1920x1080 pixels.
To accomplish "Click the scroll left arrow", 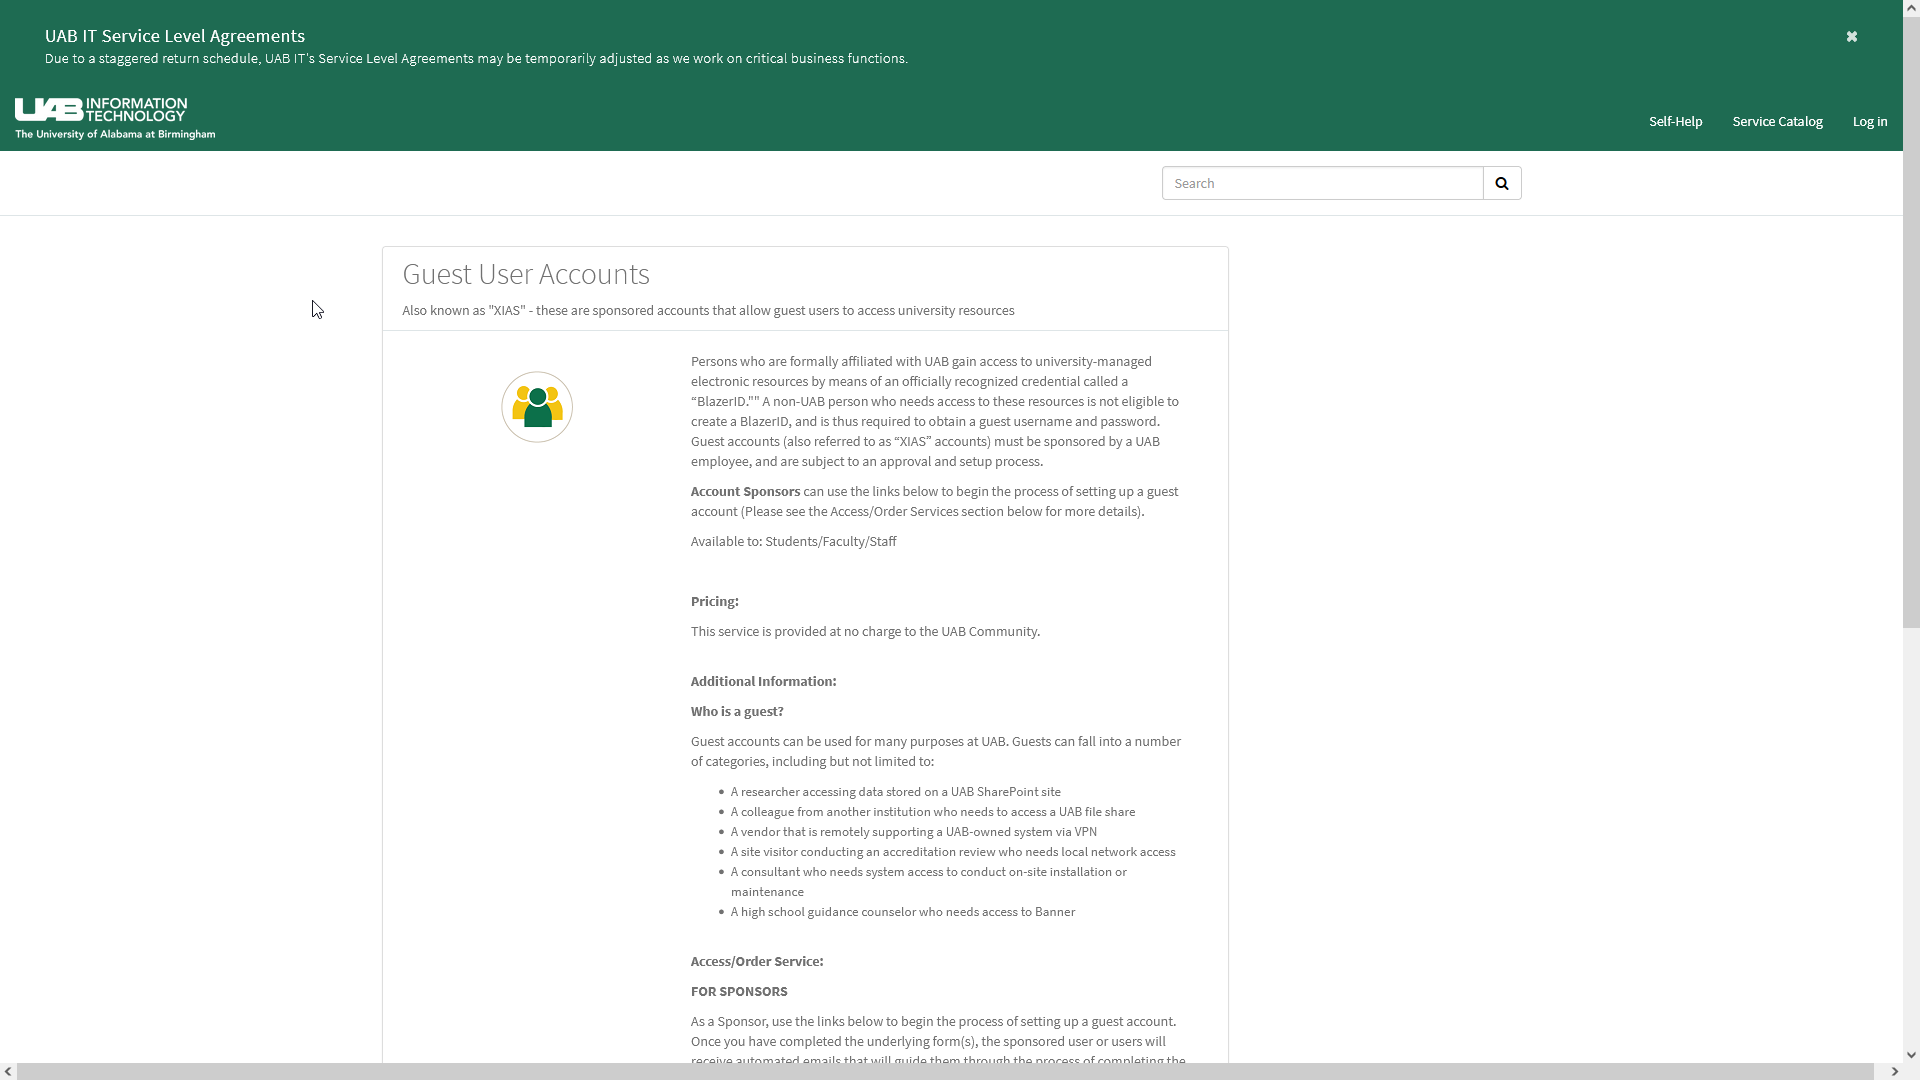I will 8,1072.
